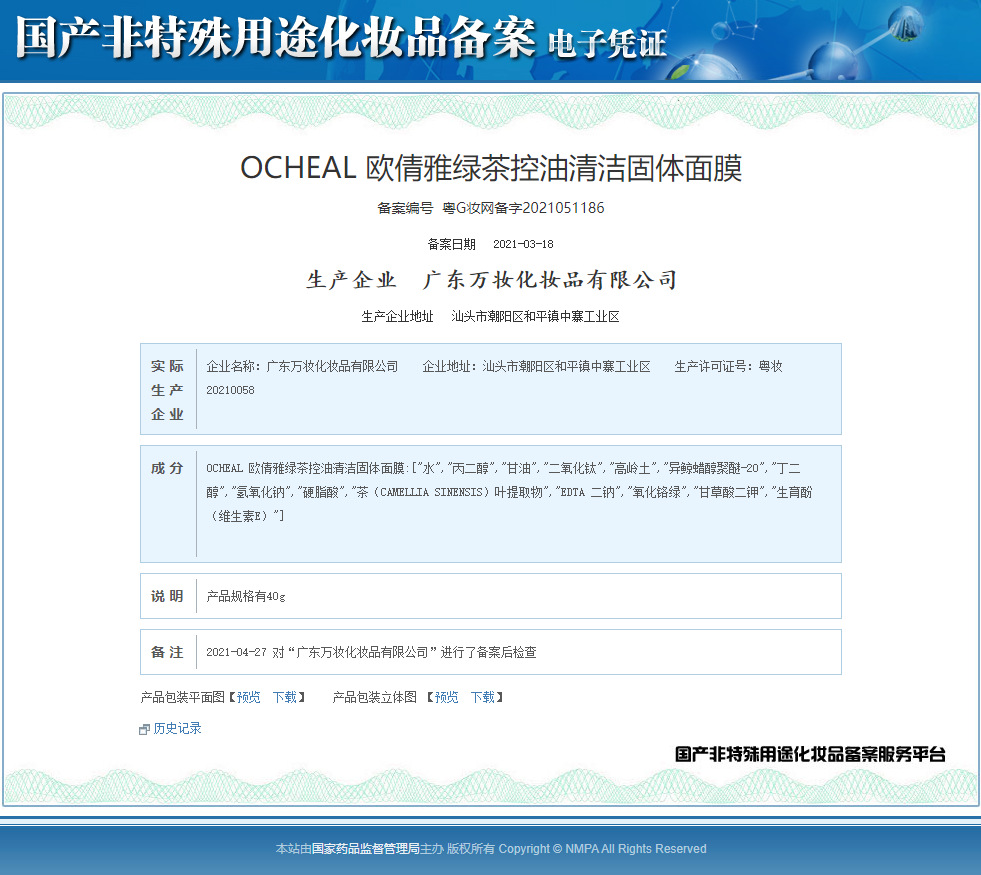Click address 汕头市潮阳区和平镇中寨工业区 under manufacturer

[536, 316]
